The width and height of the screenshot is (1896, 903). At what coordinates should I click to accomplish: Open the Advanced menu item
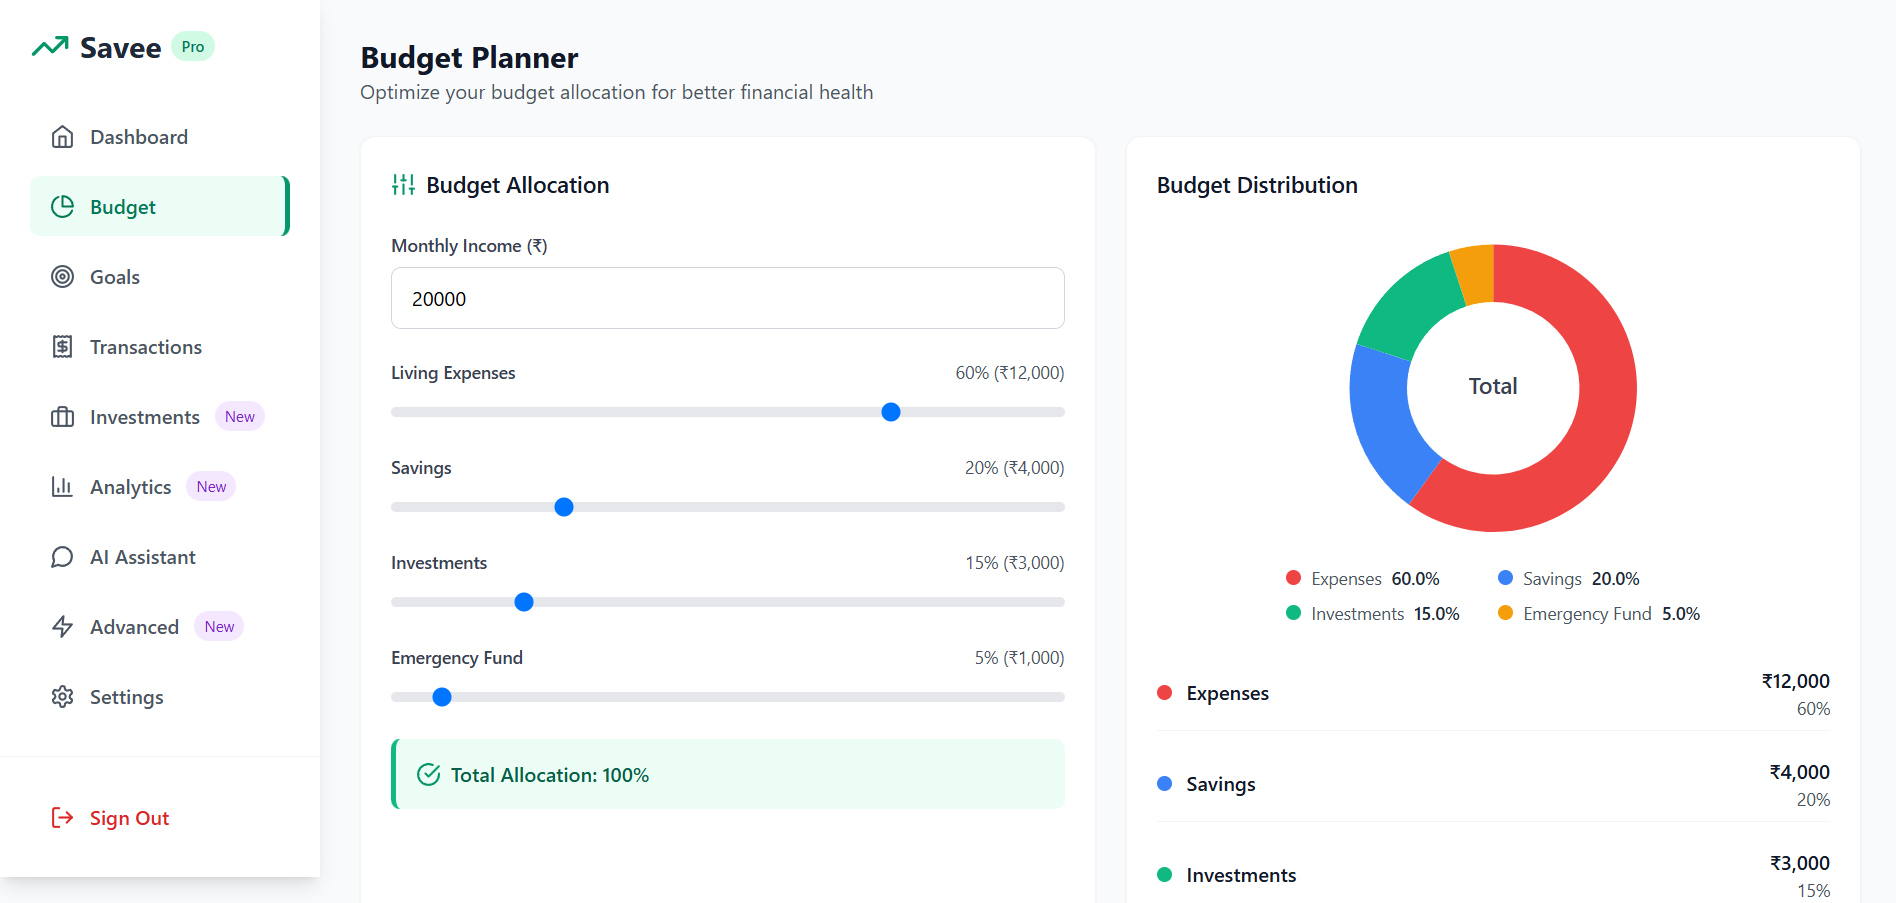[160, 627]
